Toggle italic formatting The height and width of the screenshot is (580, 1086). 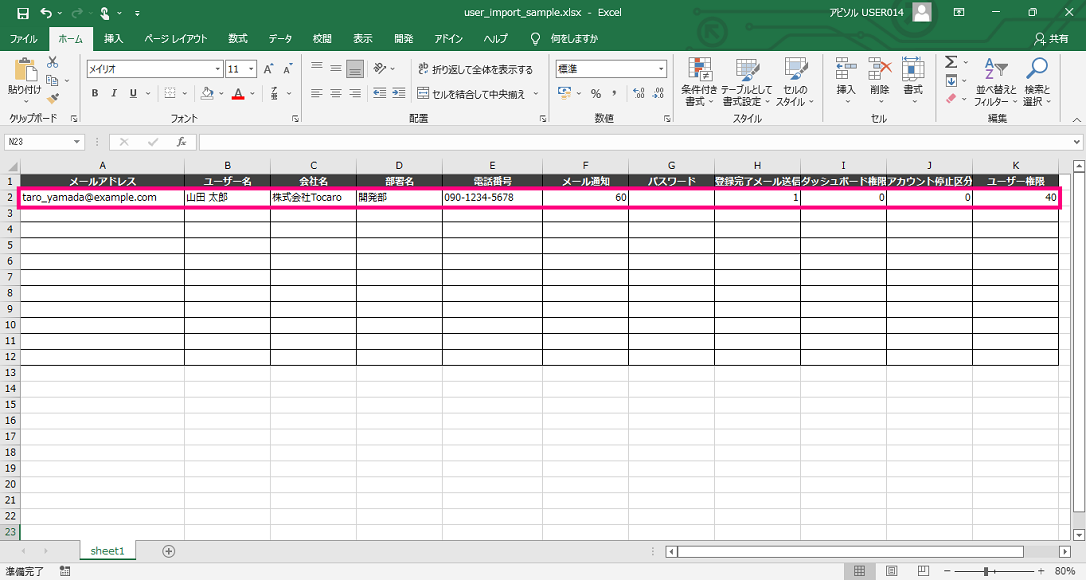click(x=114, y=93)
